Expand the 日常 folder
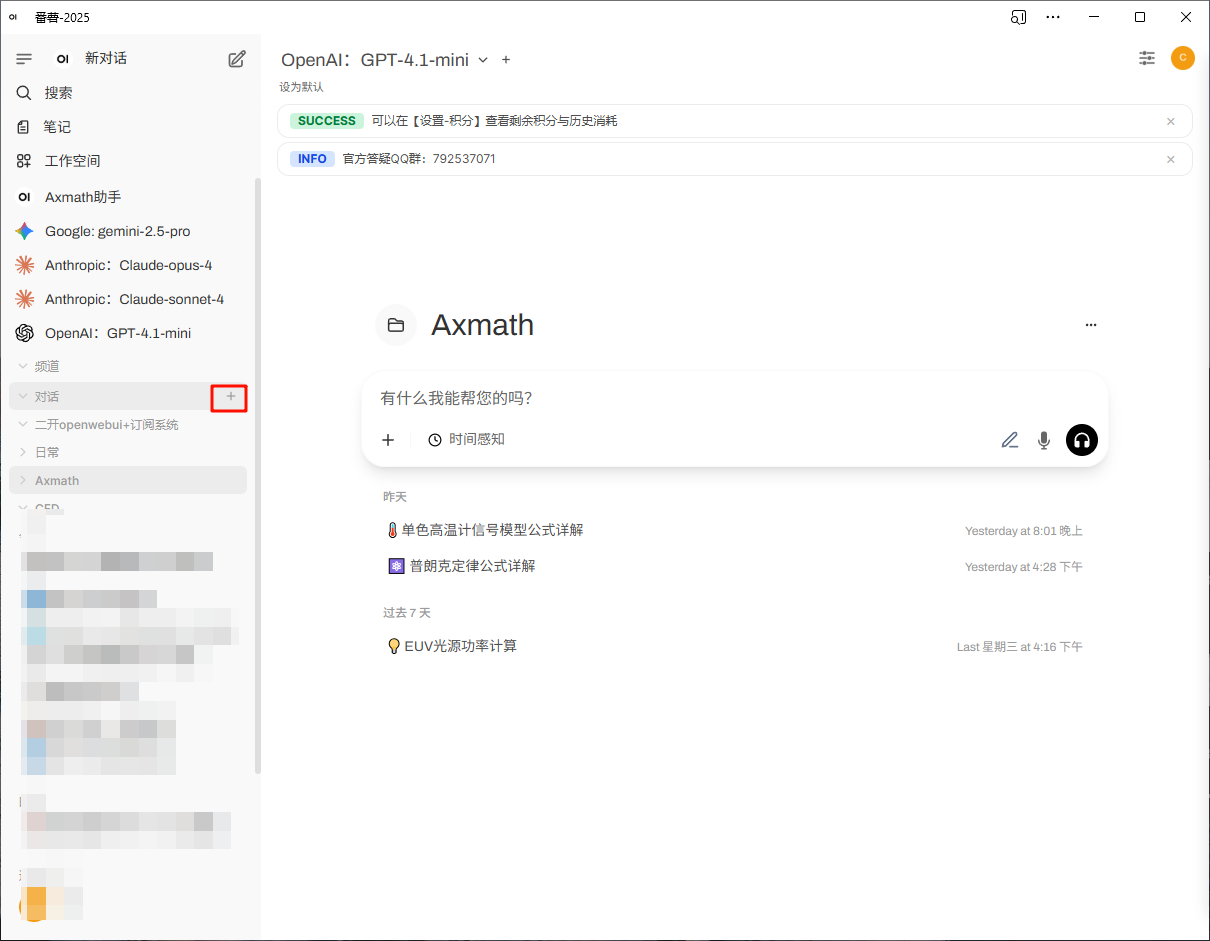 tap(23, 452)
